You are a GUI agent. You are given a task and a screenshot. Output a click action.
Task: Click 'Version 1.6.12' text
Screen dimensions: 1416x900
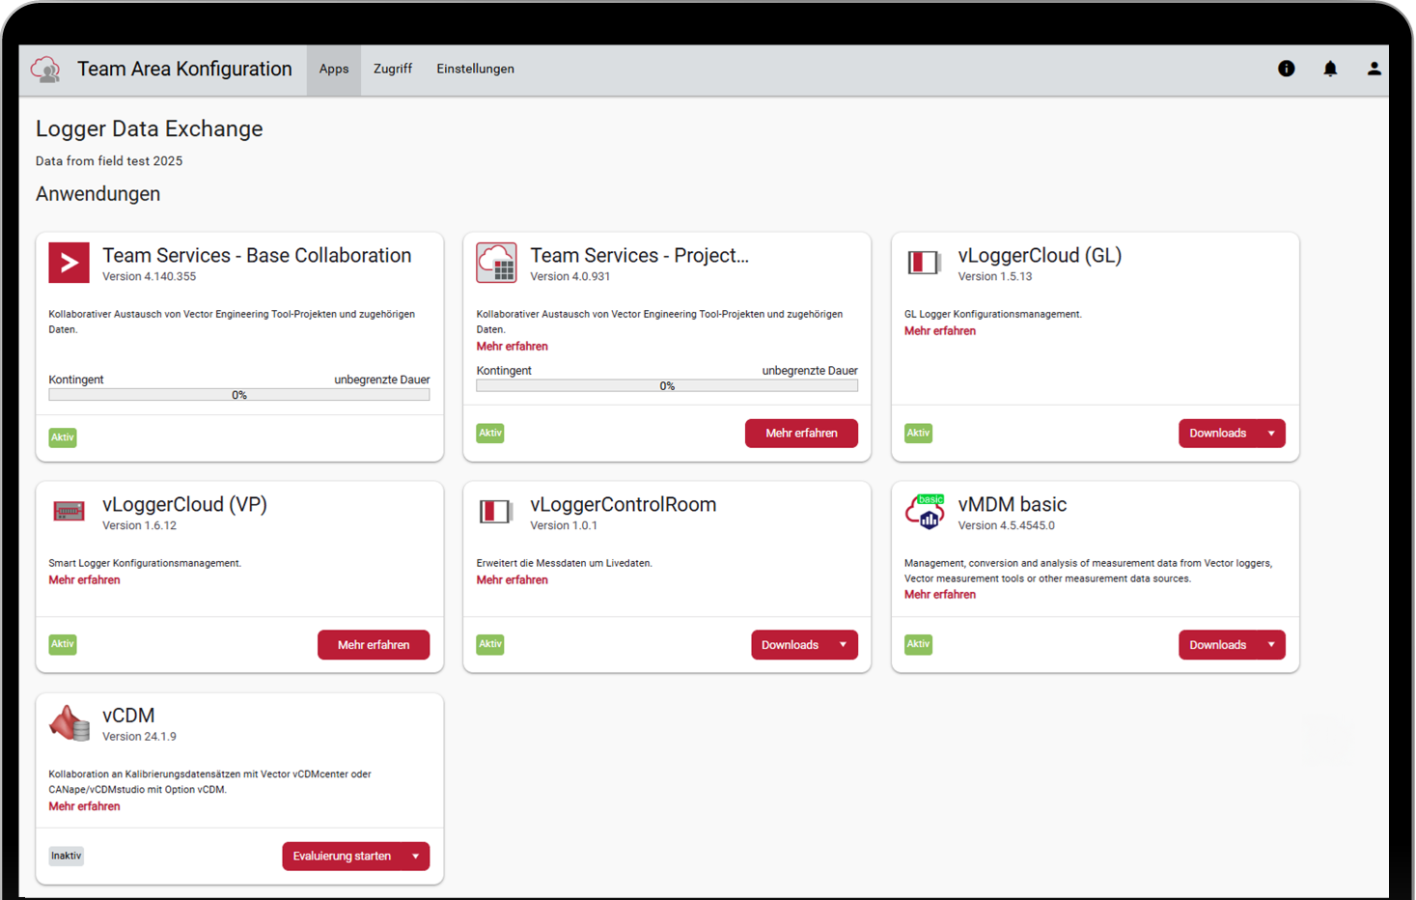click(139, 526)
